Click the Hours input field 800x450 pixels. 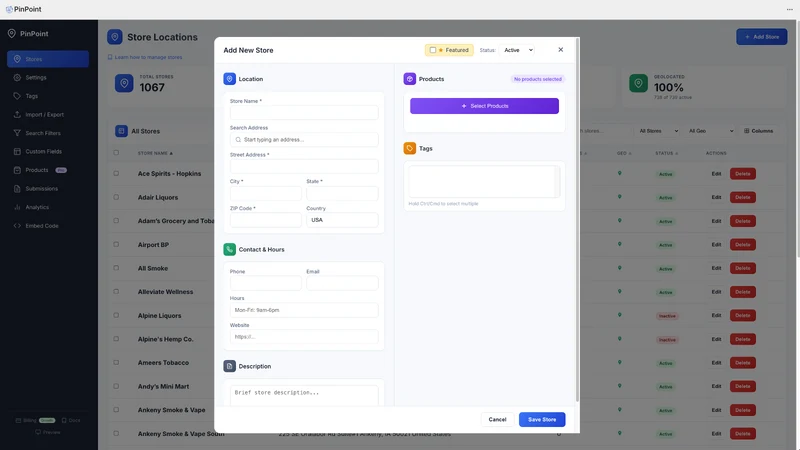(304, 310)
